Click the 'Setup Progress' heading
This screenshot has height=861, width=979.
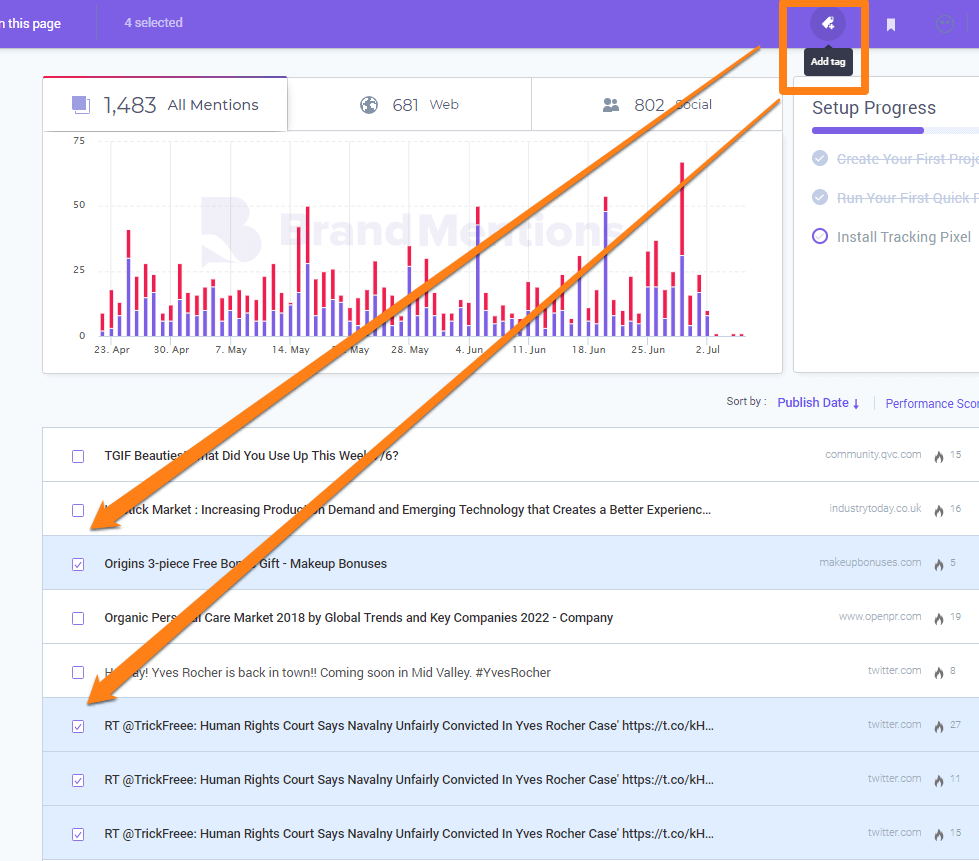click(873, 107)
